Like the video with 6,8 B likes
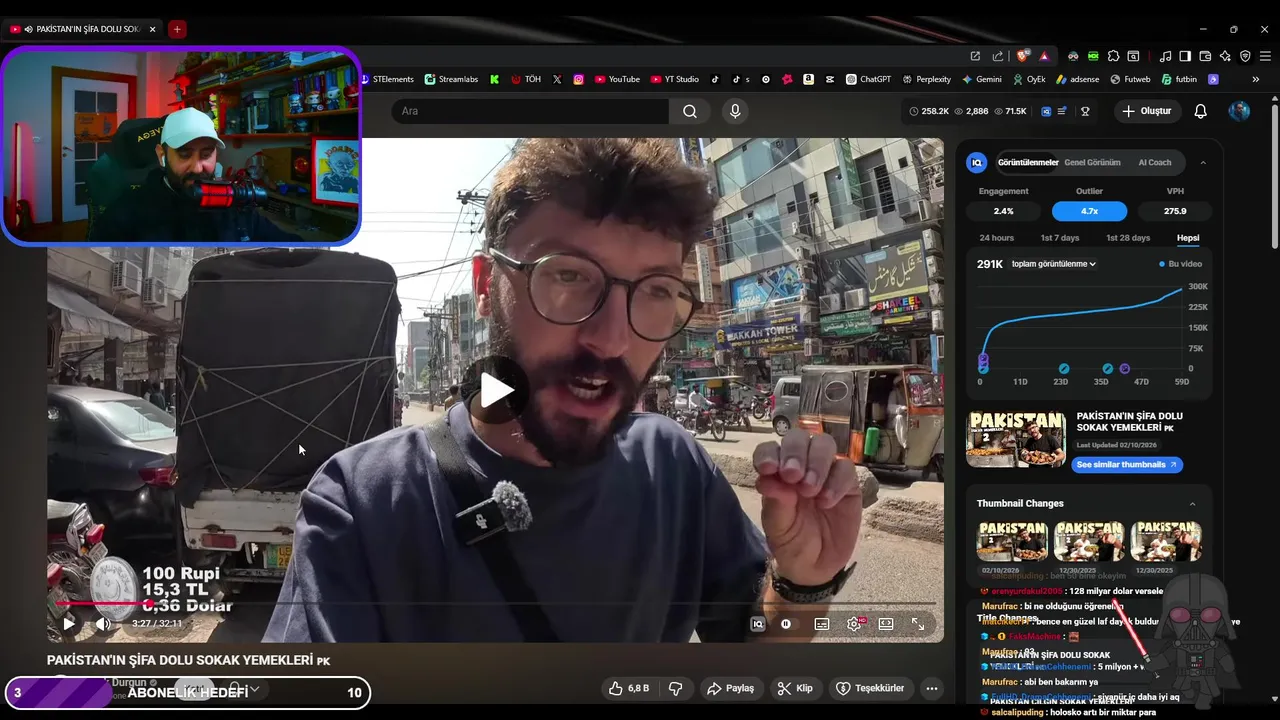The height and width of the screenshot is (720, 1280). pyautogui.click(x=630, y=688)
